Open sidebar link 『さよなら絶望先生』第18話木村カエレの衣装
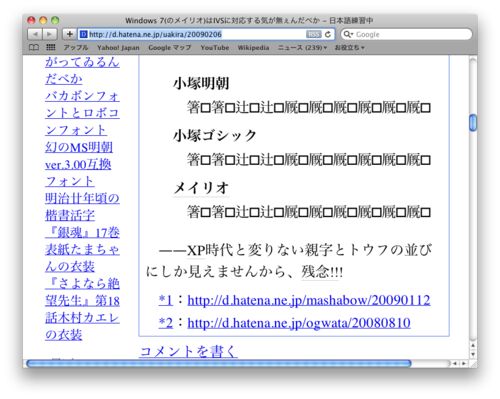500x399 pixels. pos(82,309)
